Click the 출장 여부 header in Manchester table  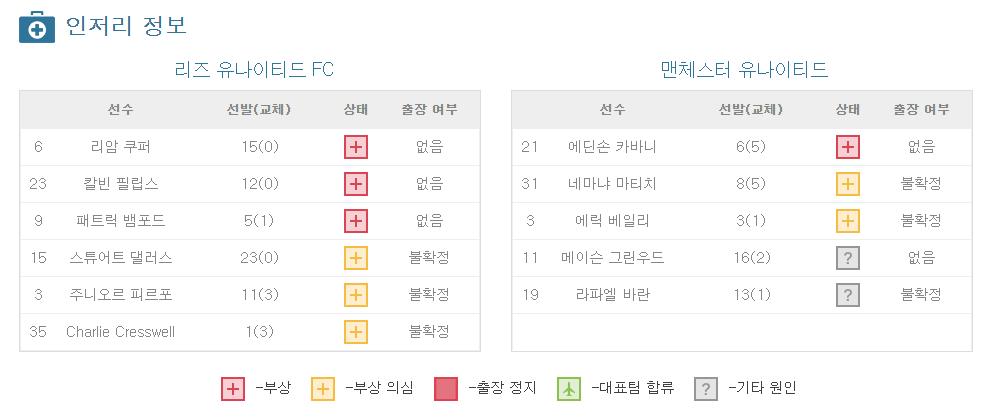coord(921,110)
